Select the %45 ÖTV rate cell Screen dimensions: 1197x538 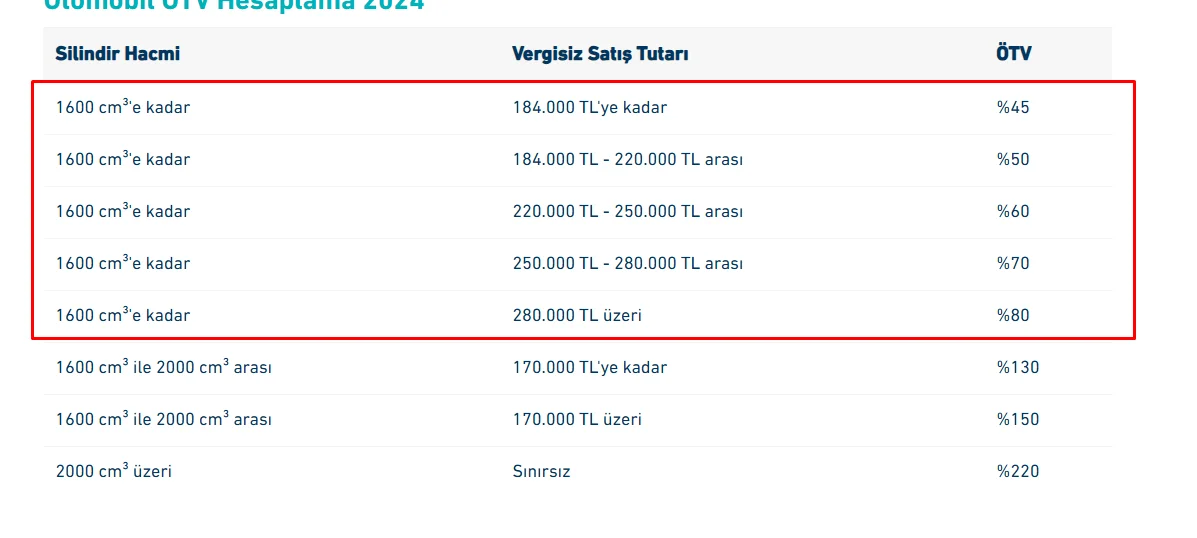1013,108
